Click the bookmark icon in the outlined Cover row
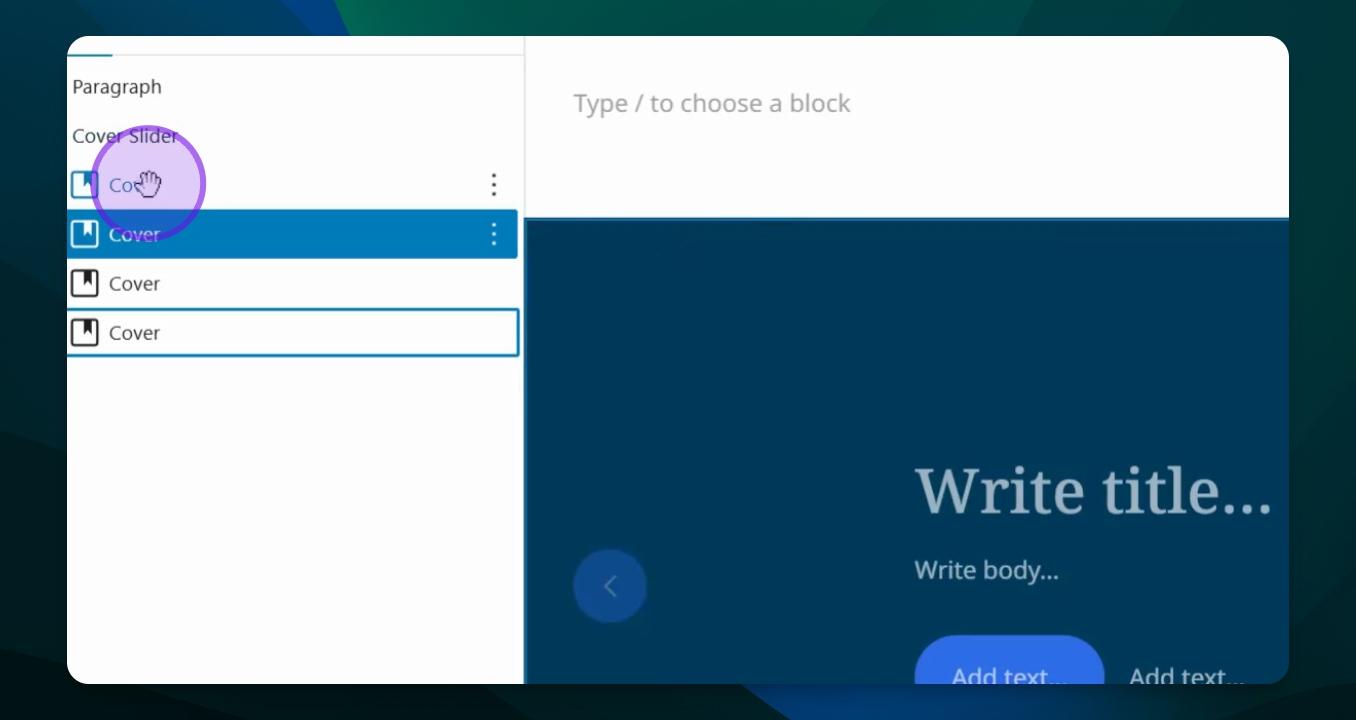This screenshot has height=720, width=1356. click(85, 332)
